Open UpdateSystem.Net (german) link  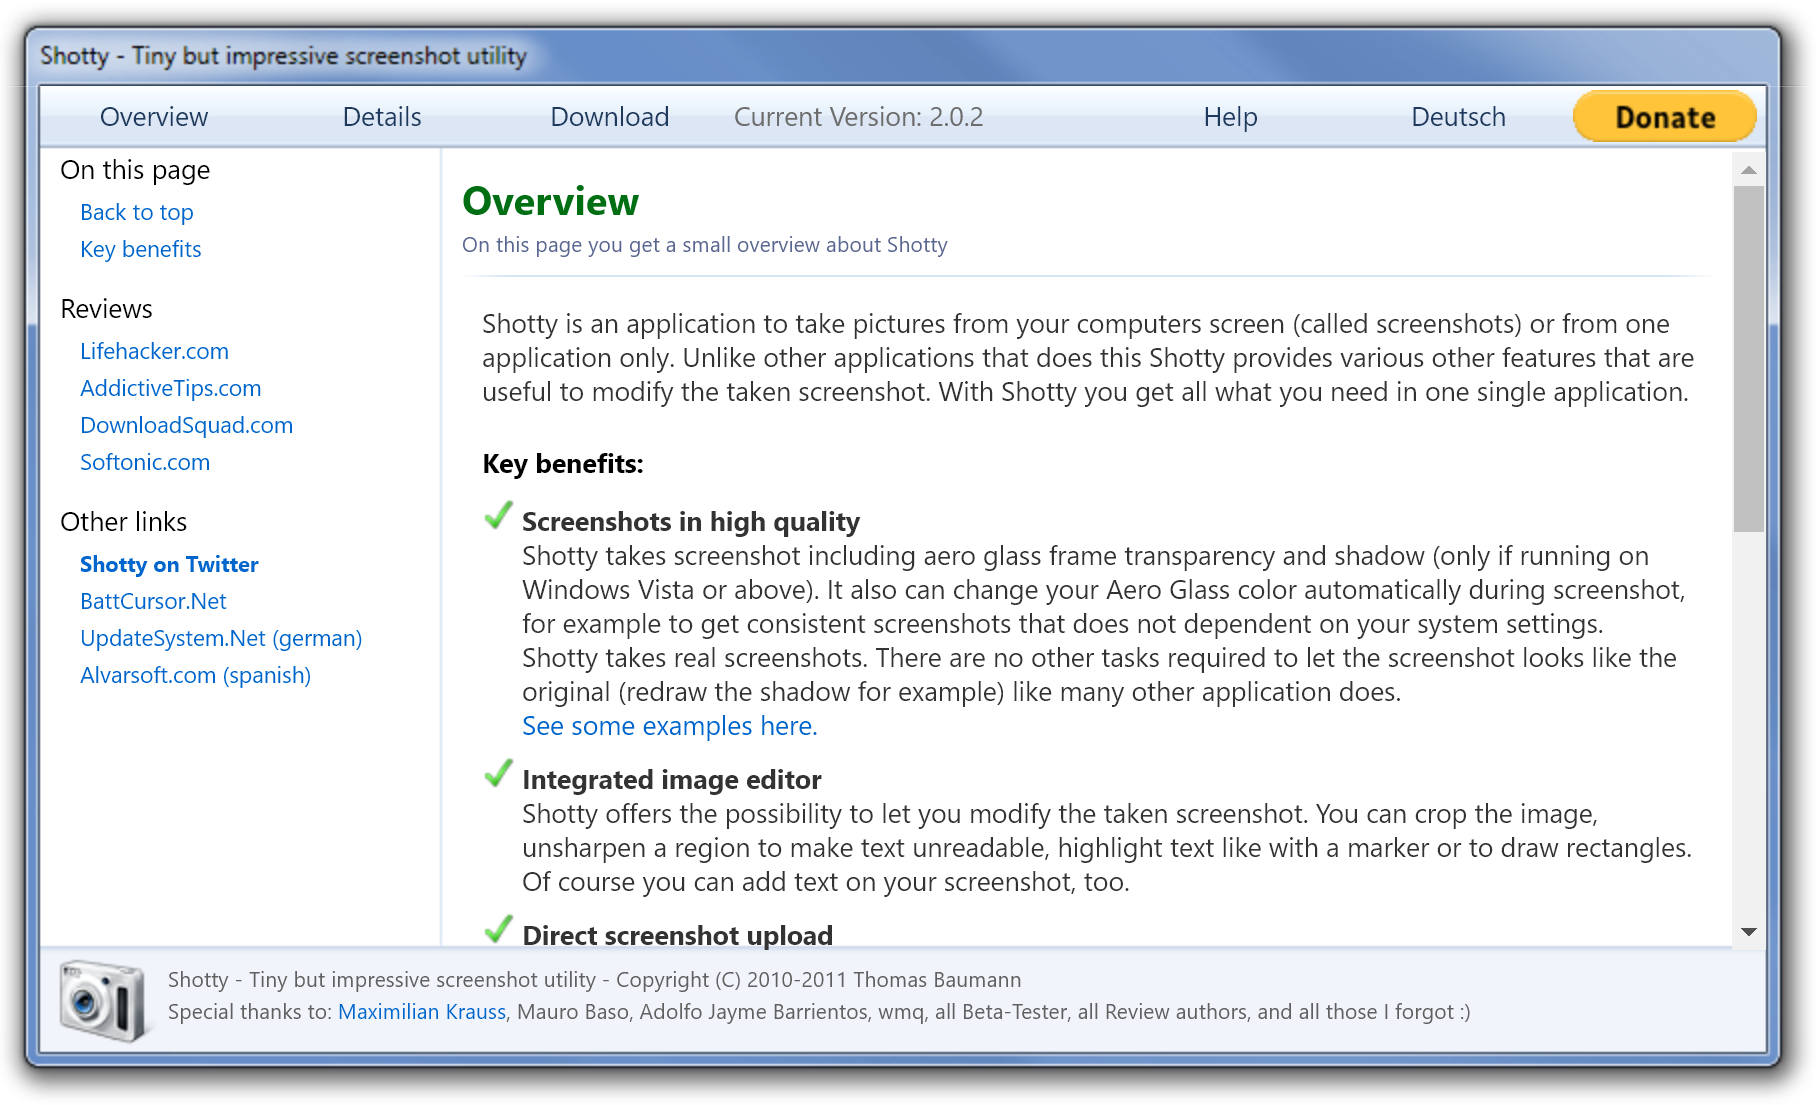click(221, 638)
